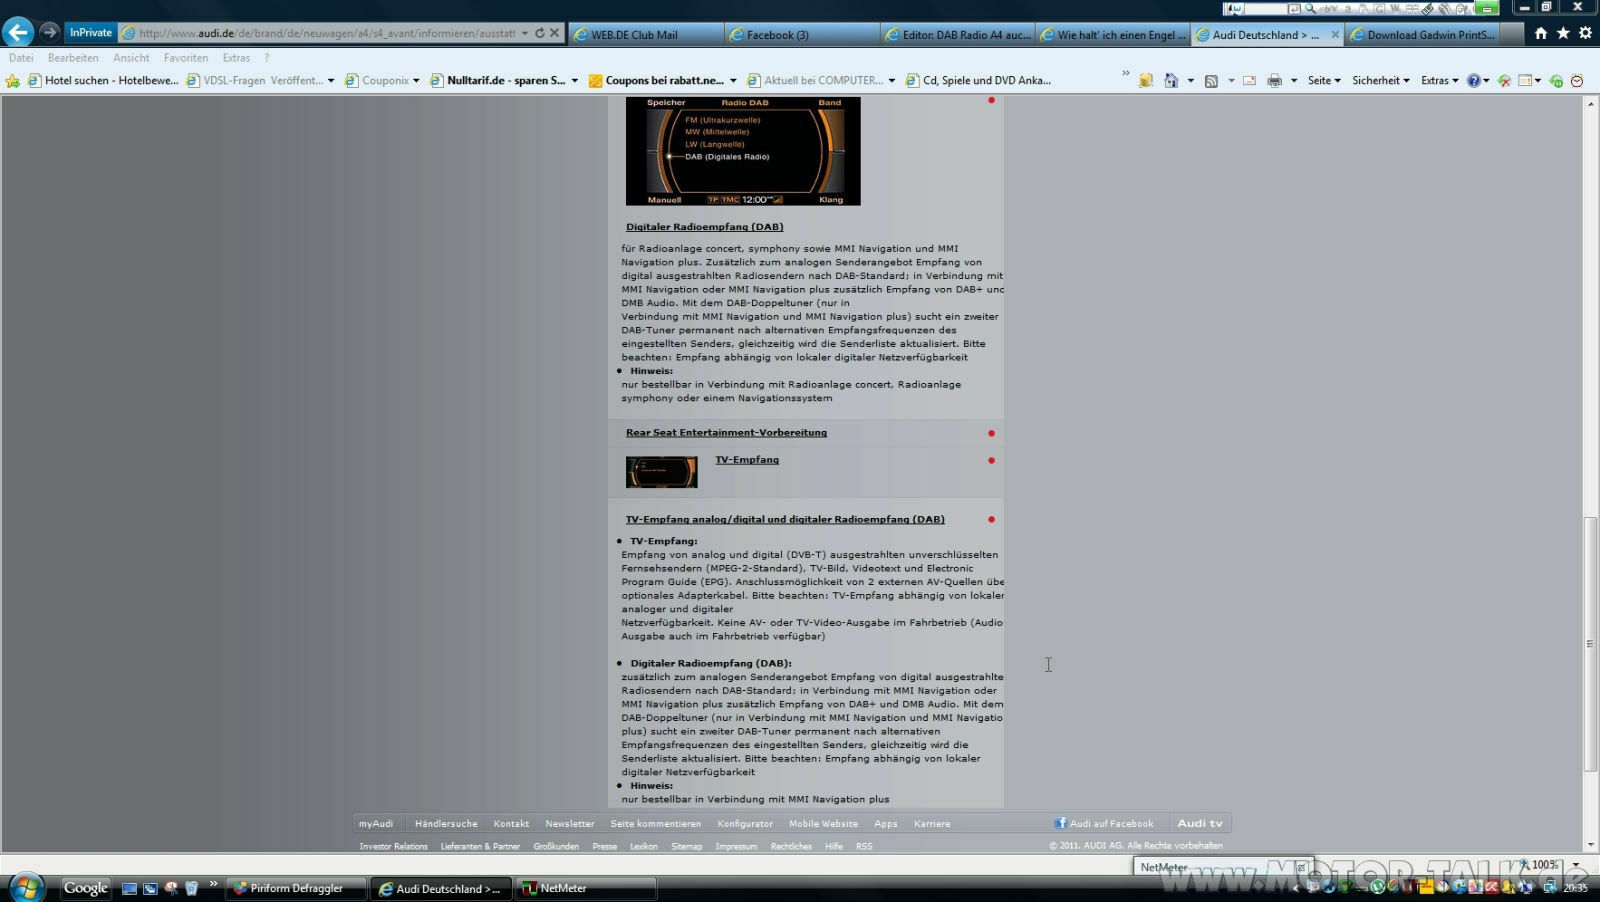Open TV-Empfang analog/digital und DAB link
The height and width of the screenshot is (902, 1600).
click(x=785, y=520)
